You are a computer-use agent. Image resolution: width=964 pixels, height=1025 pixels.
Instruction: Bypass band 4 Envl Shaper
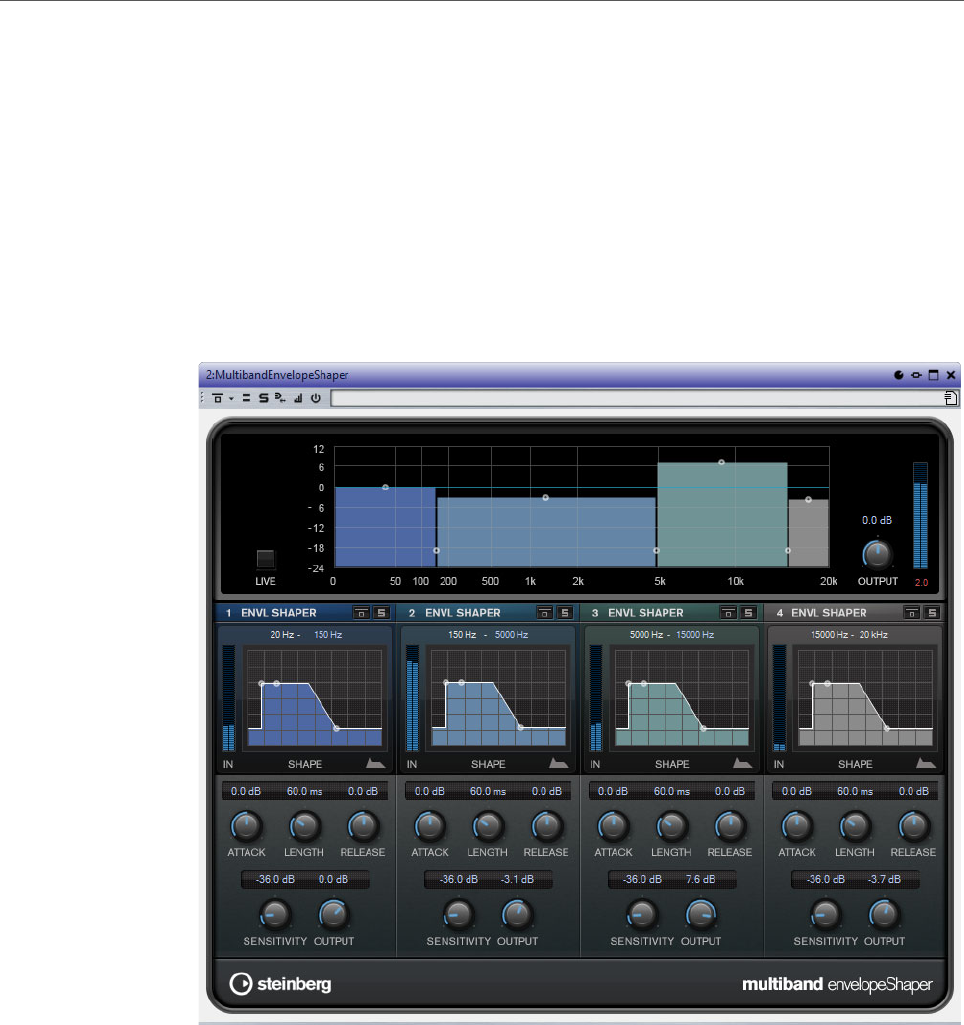(912, 613)
